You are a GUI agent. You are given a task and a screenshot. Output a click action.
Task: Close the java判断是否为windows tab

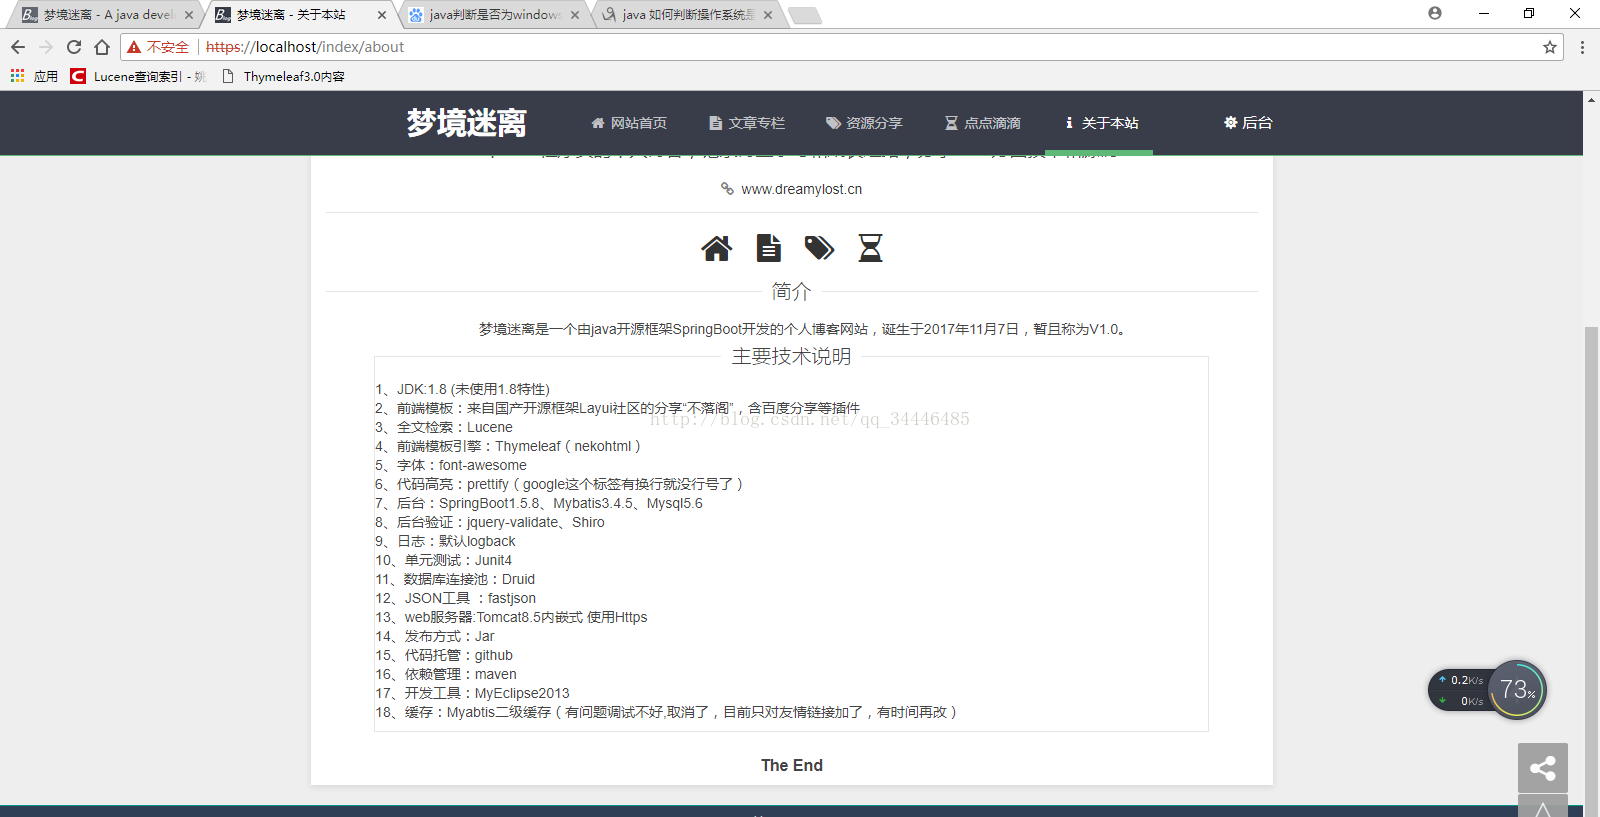coord(575,15)
